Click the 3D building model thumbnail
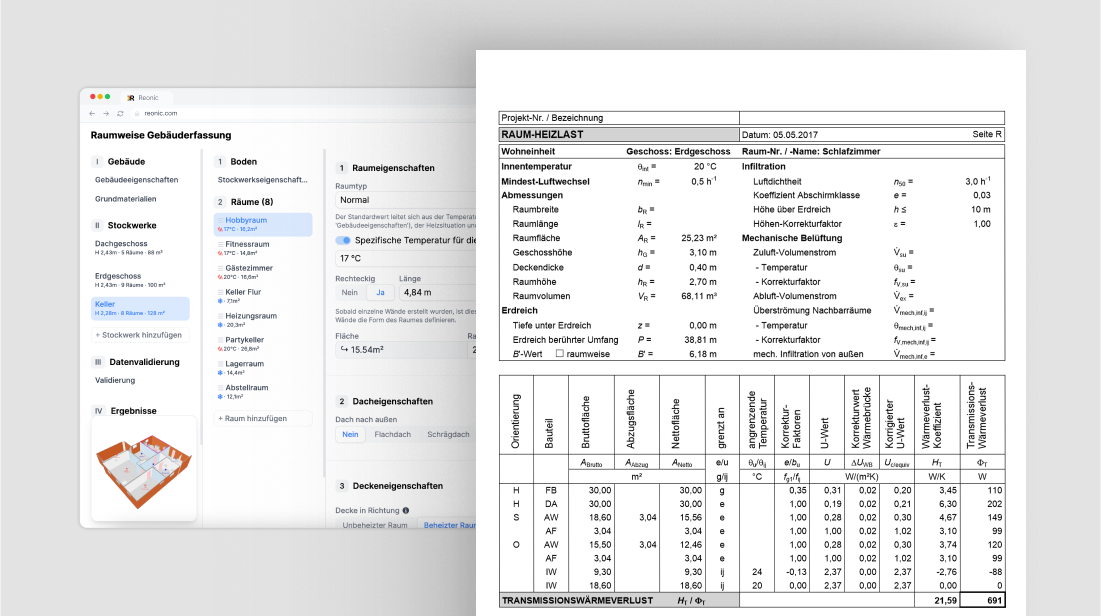1101x616 pixels. [143, 469]
